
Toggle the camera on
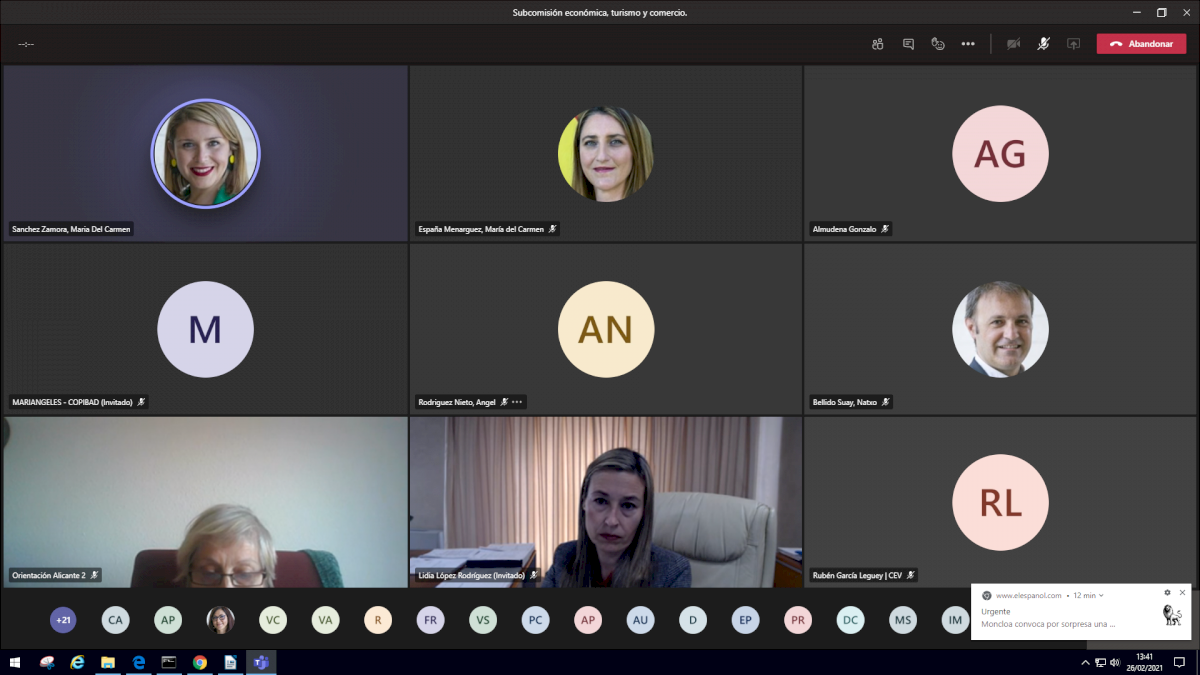pos(1013,44)
